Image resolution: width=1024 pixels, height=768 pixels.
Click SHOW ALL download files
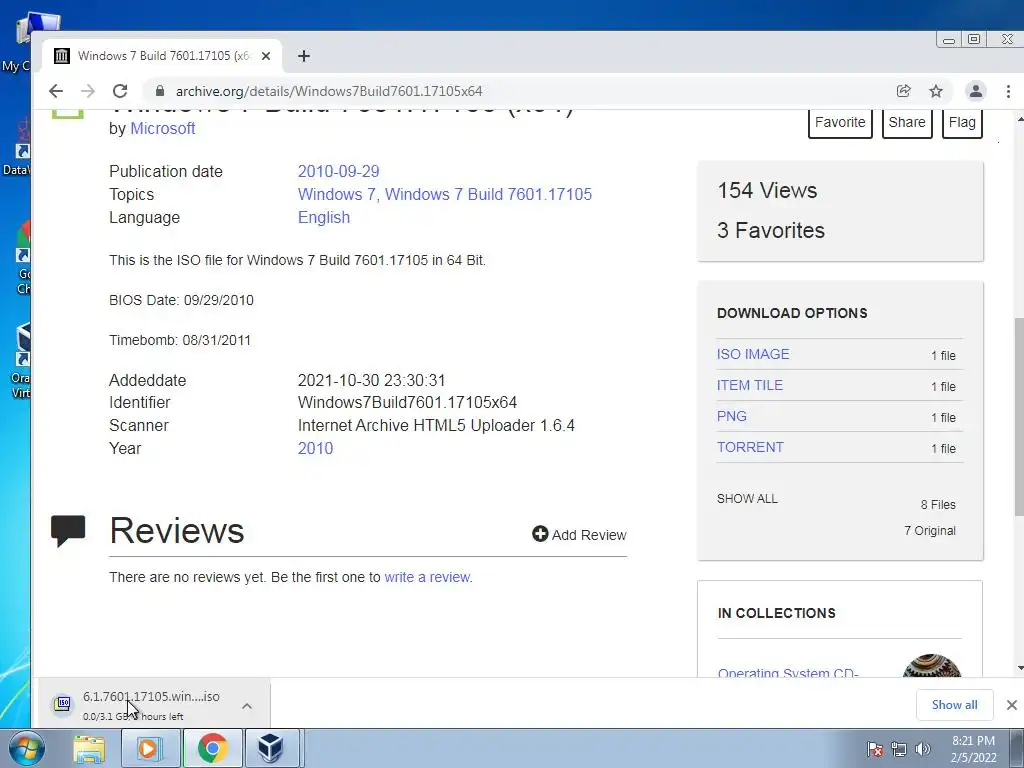[747, 499]
